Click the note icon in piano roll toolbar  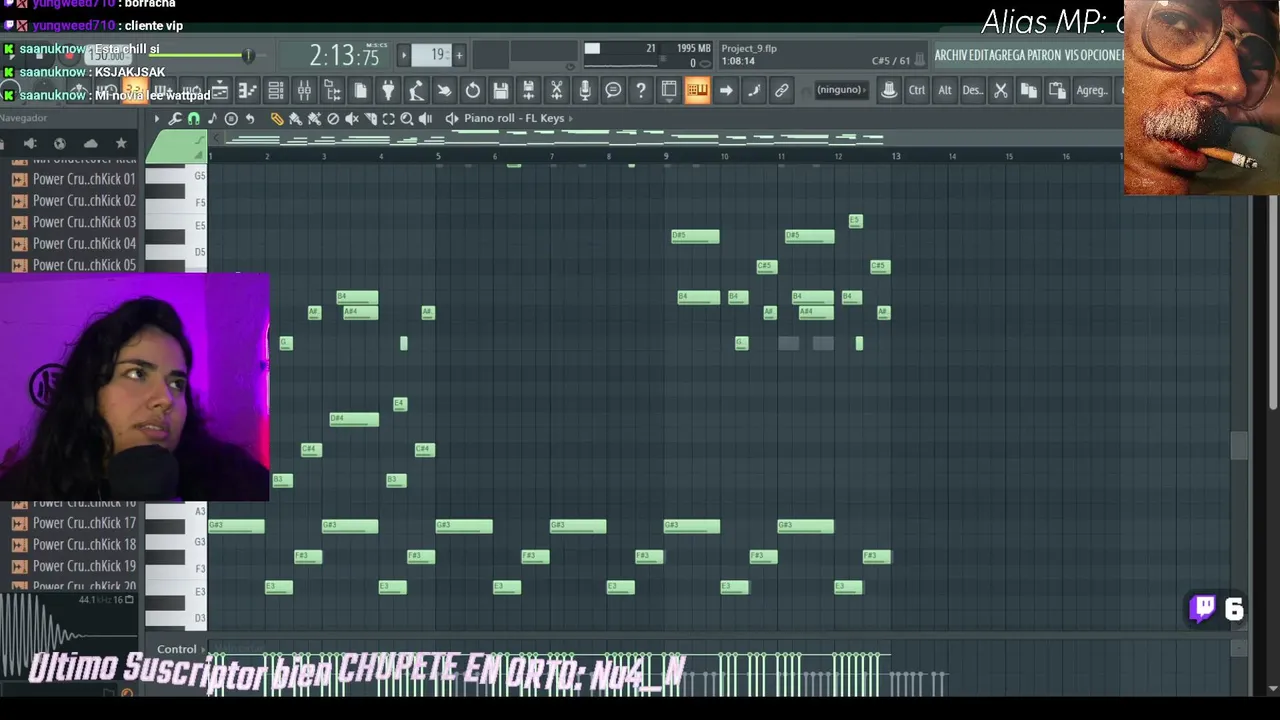(x=212, y=119)
